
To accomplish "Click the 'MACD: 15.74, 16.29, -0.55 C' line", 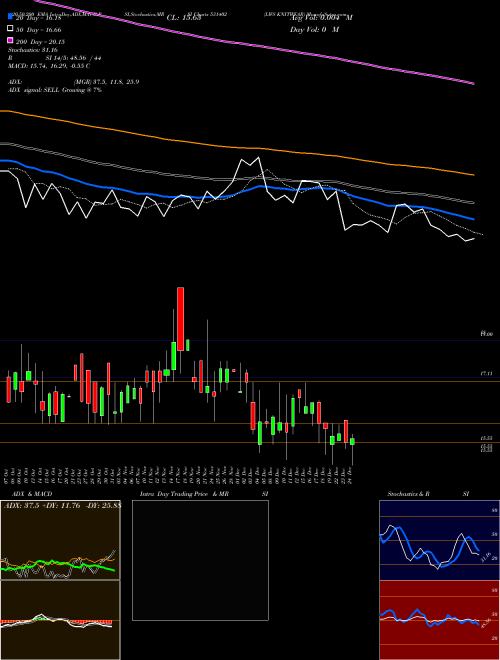I will click(49, 66).
